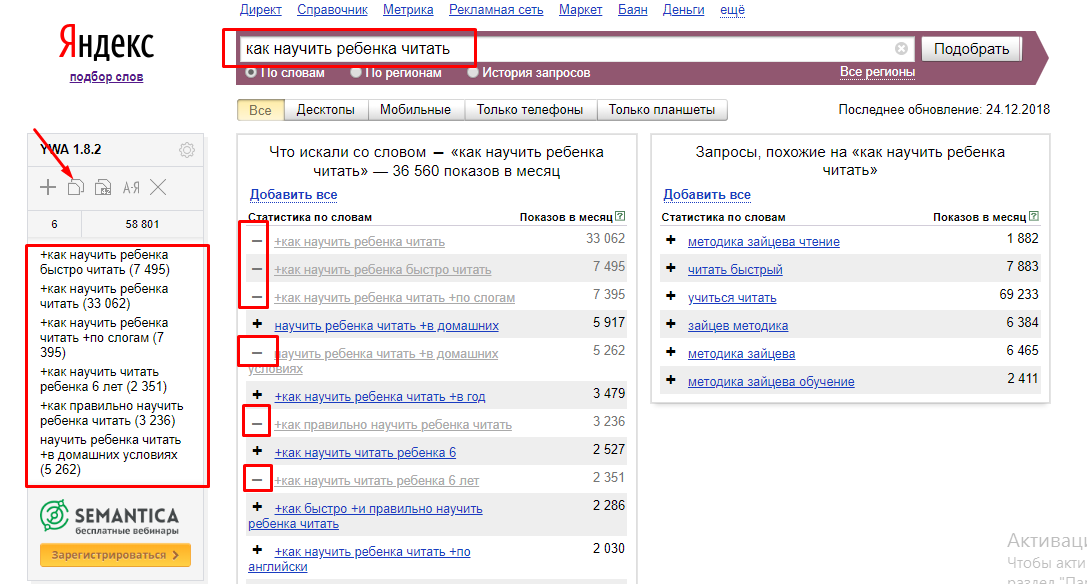The width and height of the screenshot is (1087, 584).
Task: Select YWA list phrase 'как правильно научить ребенка читать (3 236)'
Action: click(112, 413)
